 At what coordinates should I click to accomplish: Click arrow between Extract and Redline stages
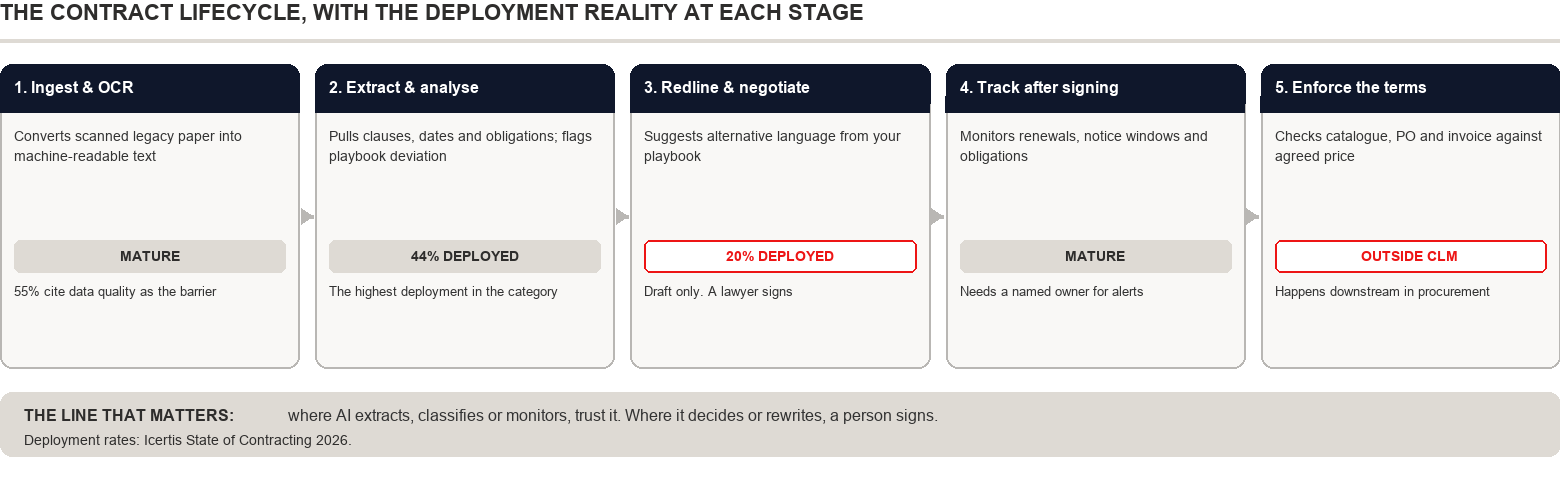point(622,216)
